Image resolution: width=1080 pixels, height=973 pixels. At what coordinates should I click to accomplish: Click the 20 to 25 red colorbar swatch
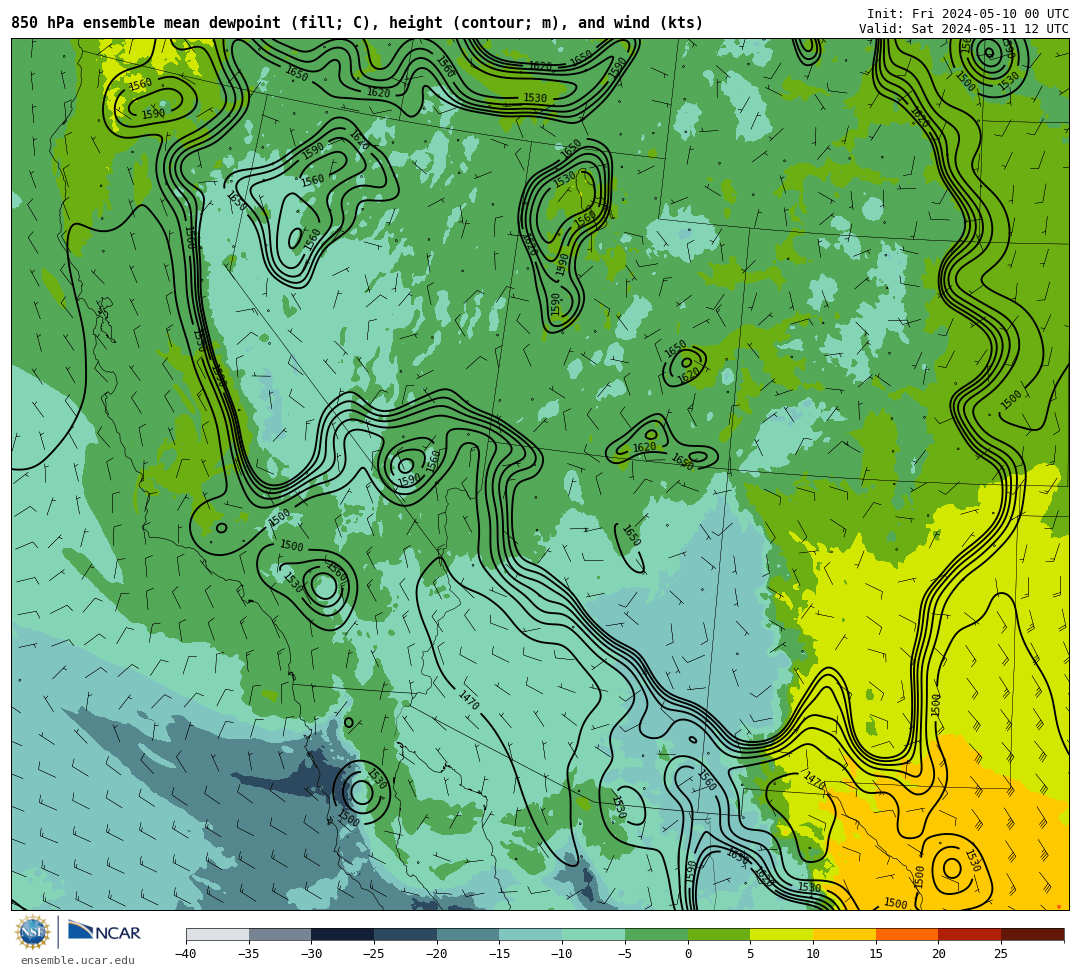(970, 934)
